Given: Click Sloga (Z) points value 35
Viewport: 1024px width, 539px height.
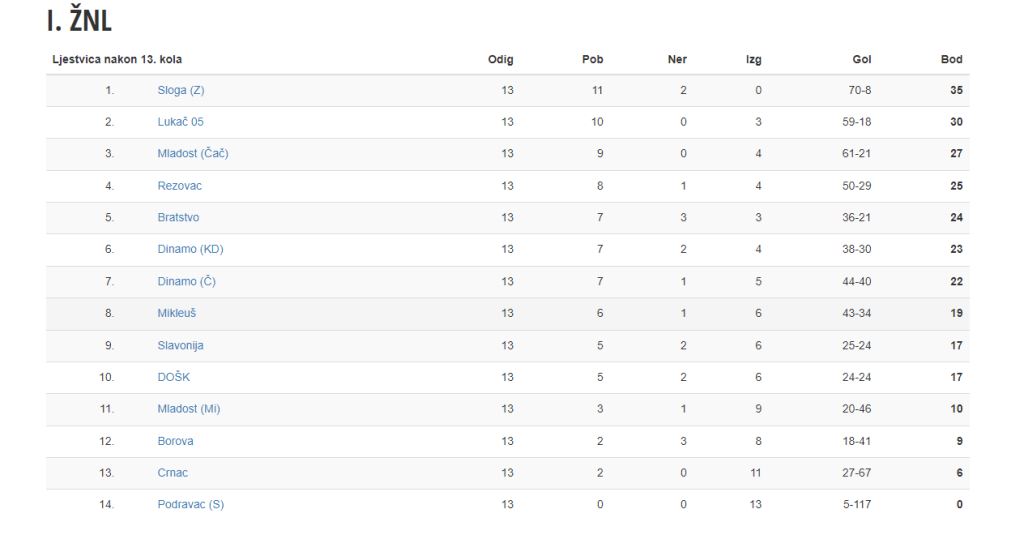Looking at the screenshot, I should coord(956,90).
